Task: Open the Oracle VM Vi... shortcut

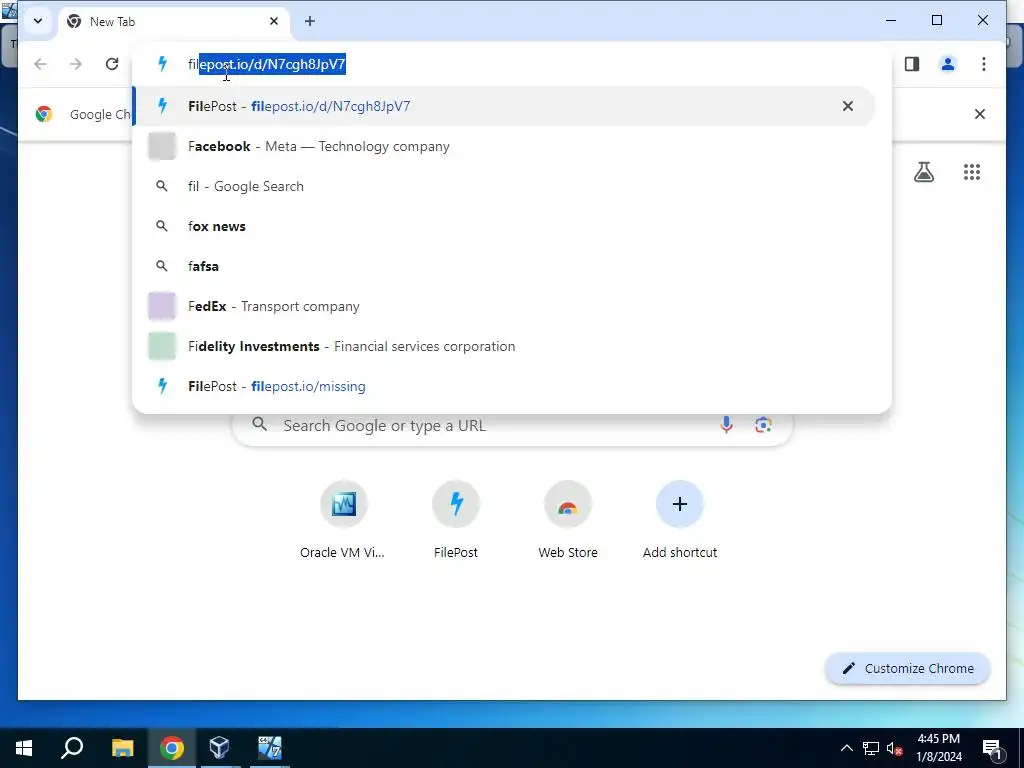Action: tap(343, 520)
